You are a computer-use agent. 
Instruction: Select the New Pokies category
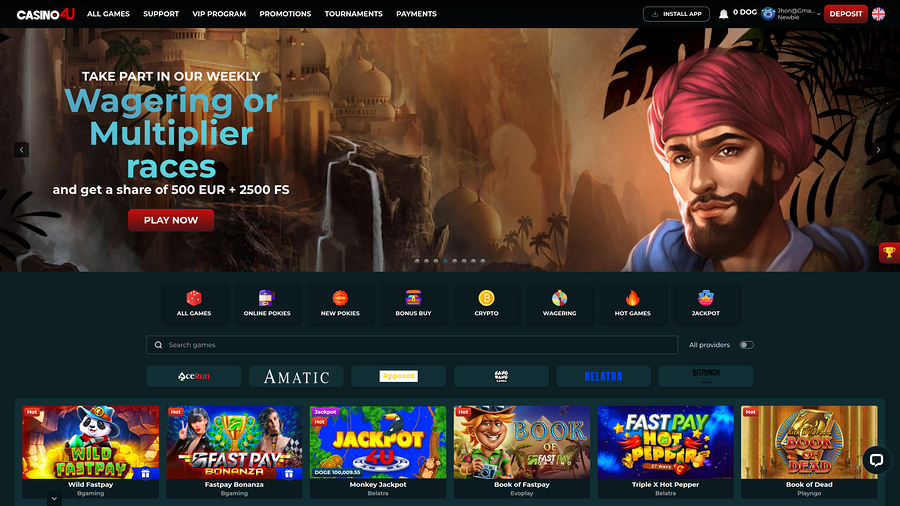(340, 303)
